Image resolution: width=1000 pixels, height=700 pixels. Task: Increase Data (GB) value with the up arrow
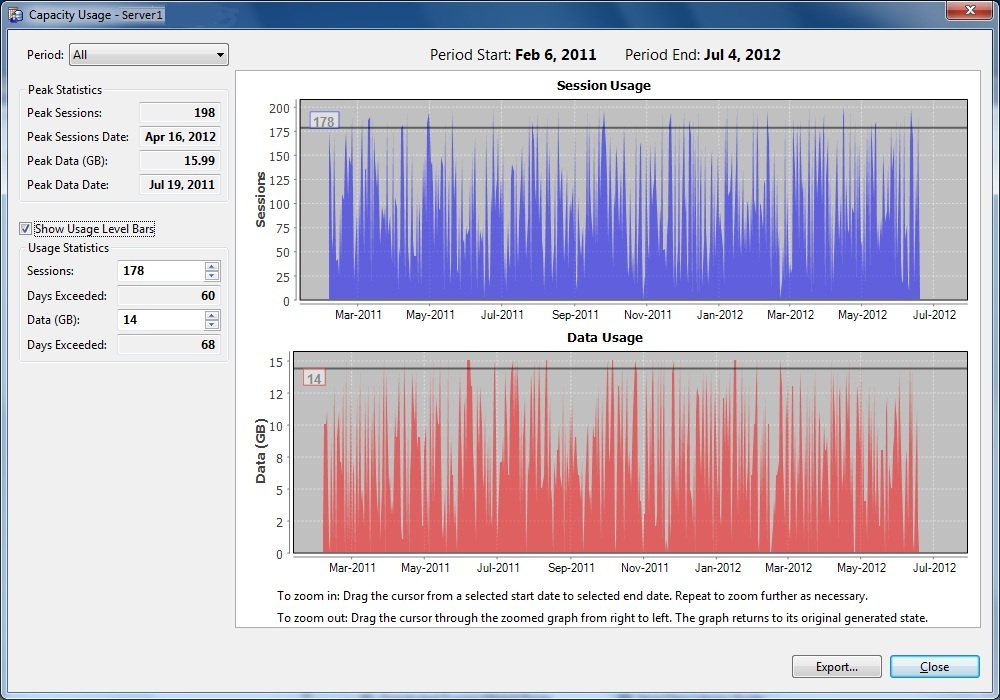click(x=211, y=315)
